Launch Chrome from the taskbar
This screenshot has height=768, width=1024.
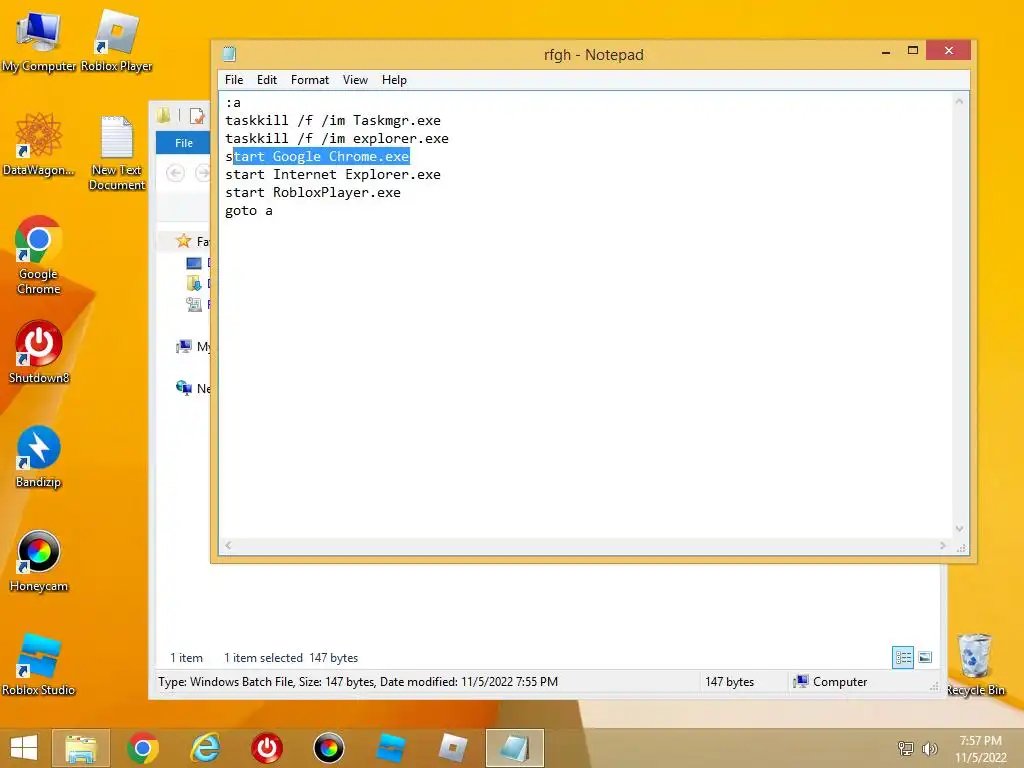pyautogui.click(x=143, y=748)
